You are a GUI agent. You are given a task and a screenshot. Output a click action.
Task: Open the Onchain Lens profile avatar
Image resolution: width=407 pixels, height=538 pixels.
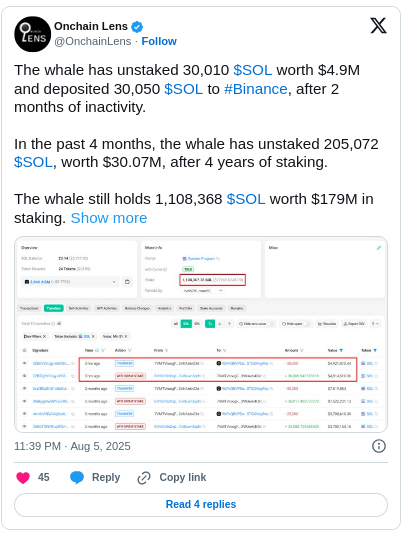pos(32,34)
